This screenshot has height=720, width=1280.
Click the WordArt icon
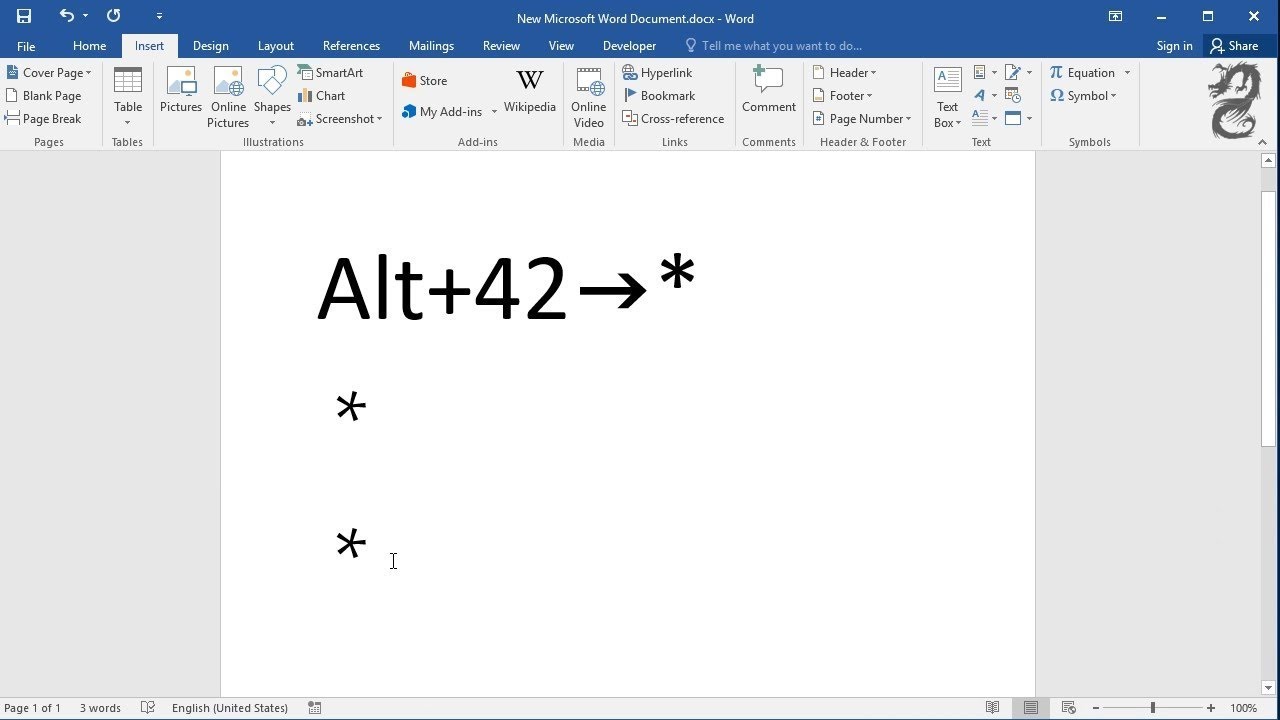tap(985, 96)
